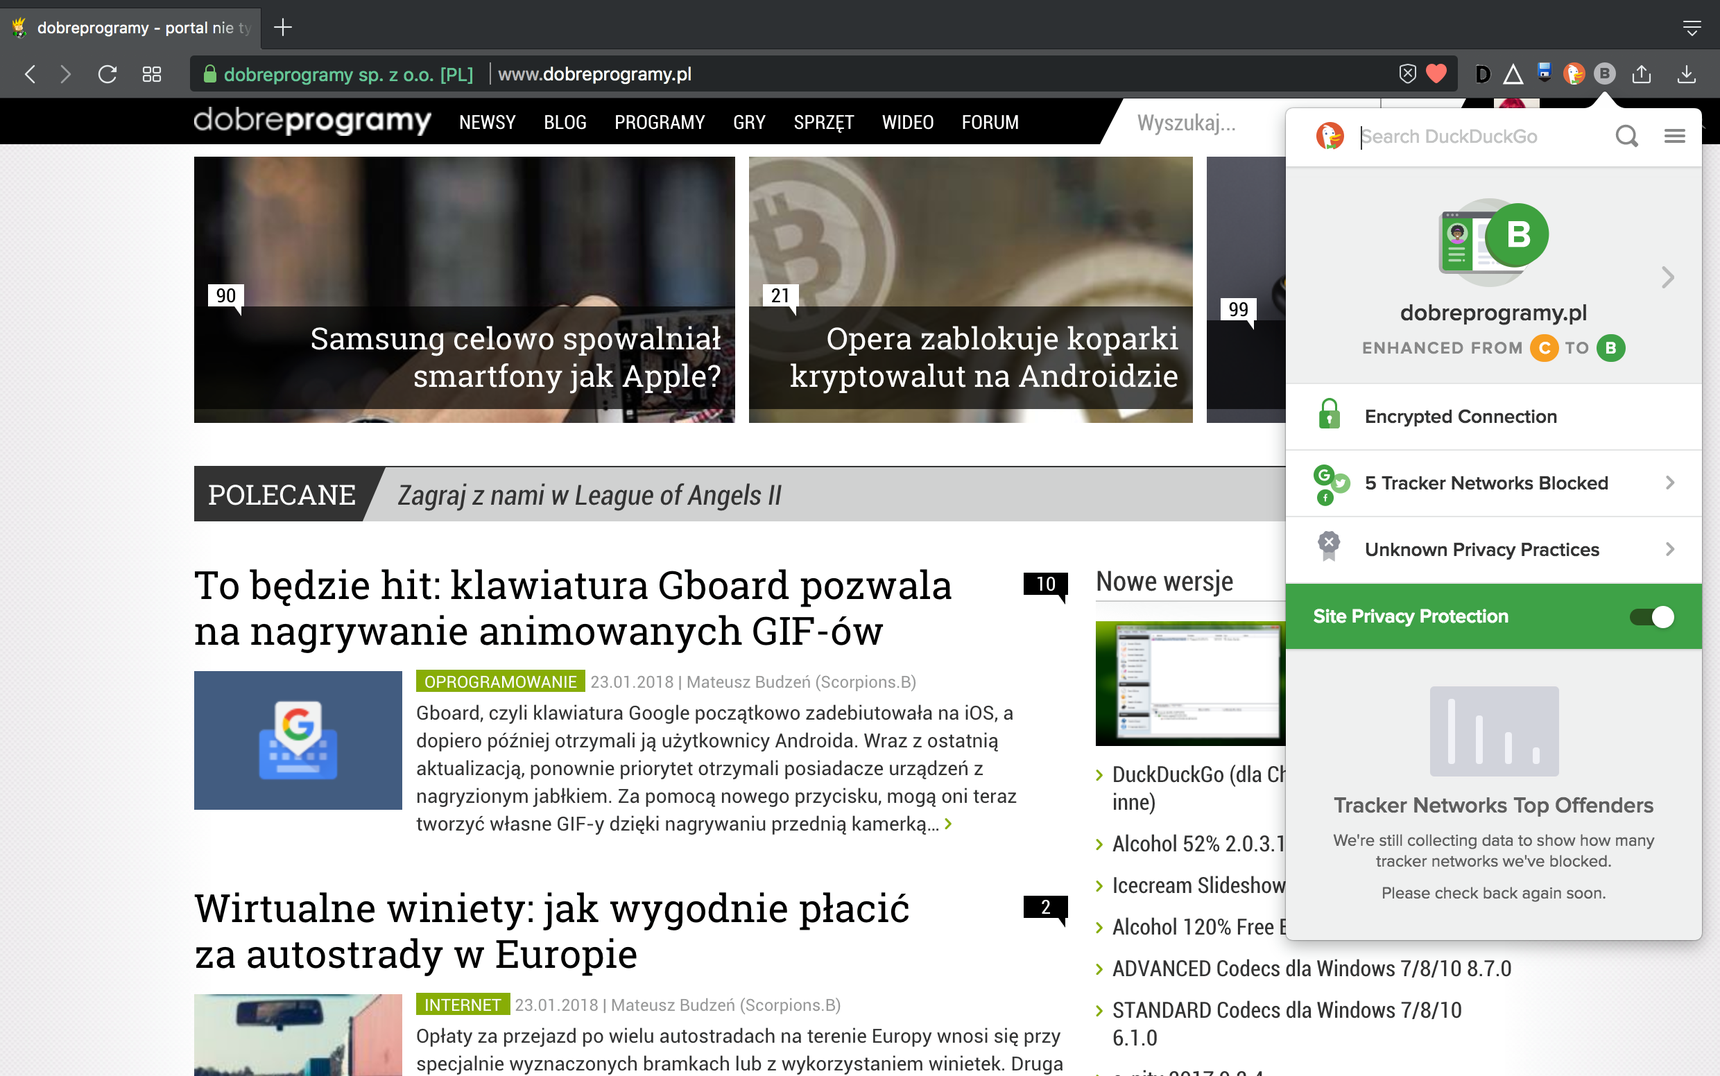Image resolution: width=1720 pixels, height=1076 pixels.
Task: Click the Gboard article thumbnail image
Action: (298, 740)
